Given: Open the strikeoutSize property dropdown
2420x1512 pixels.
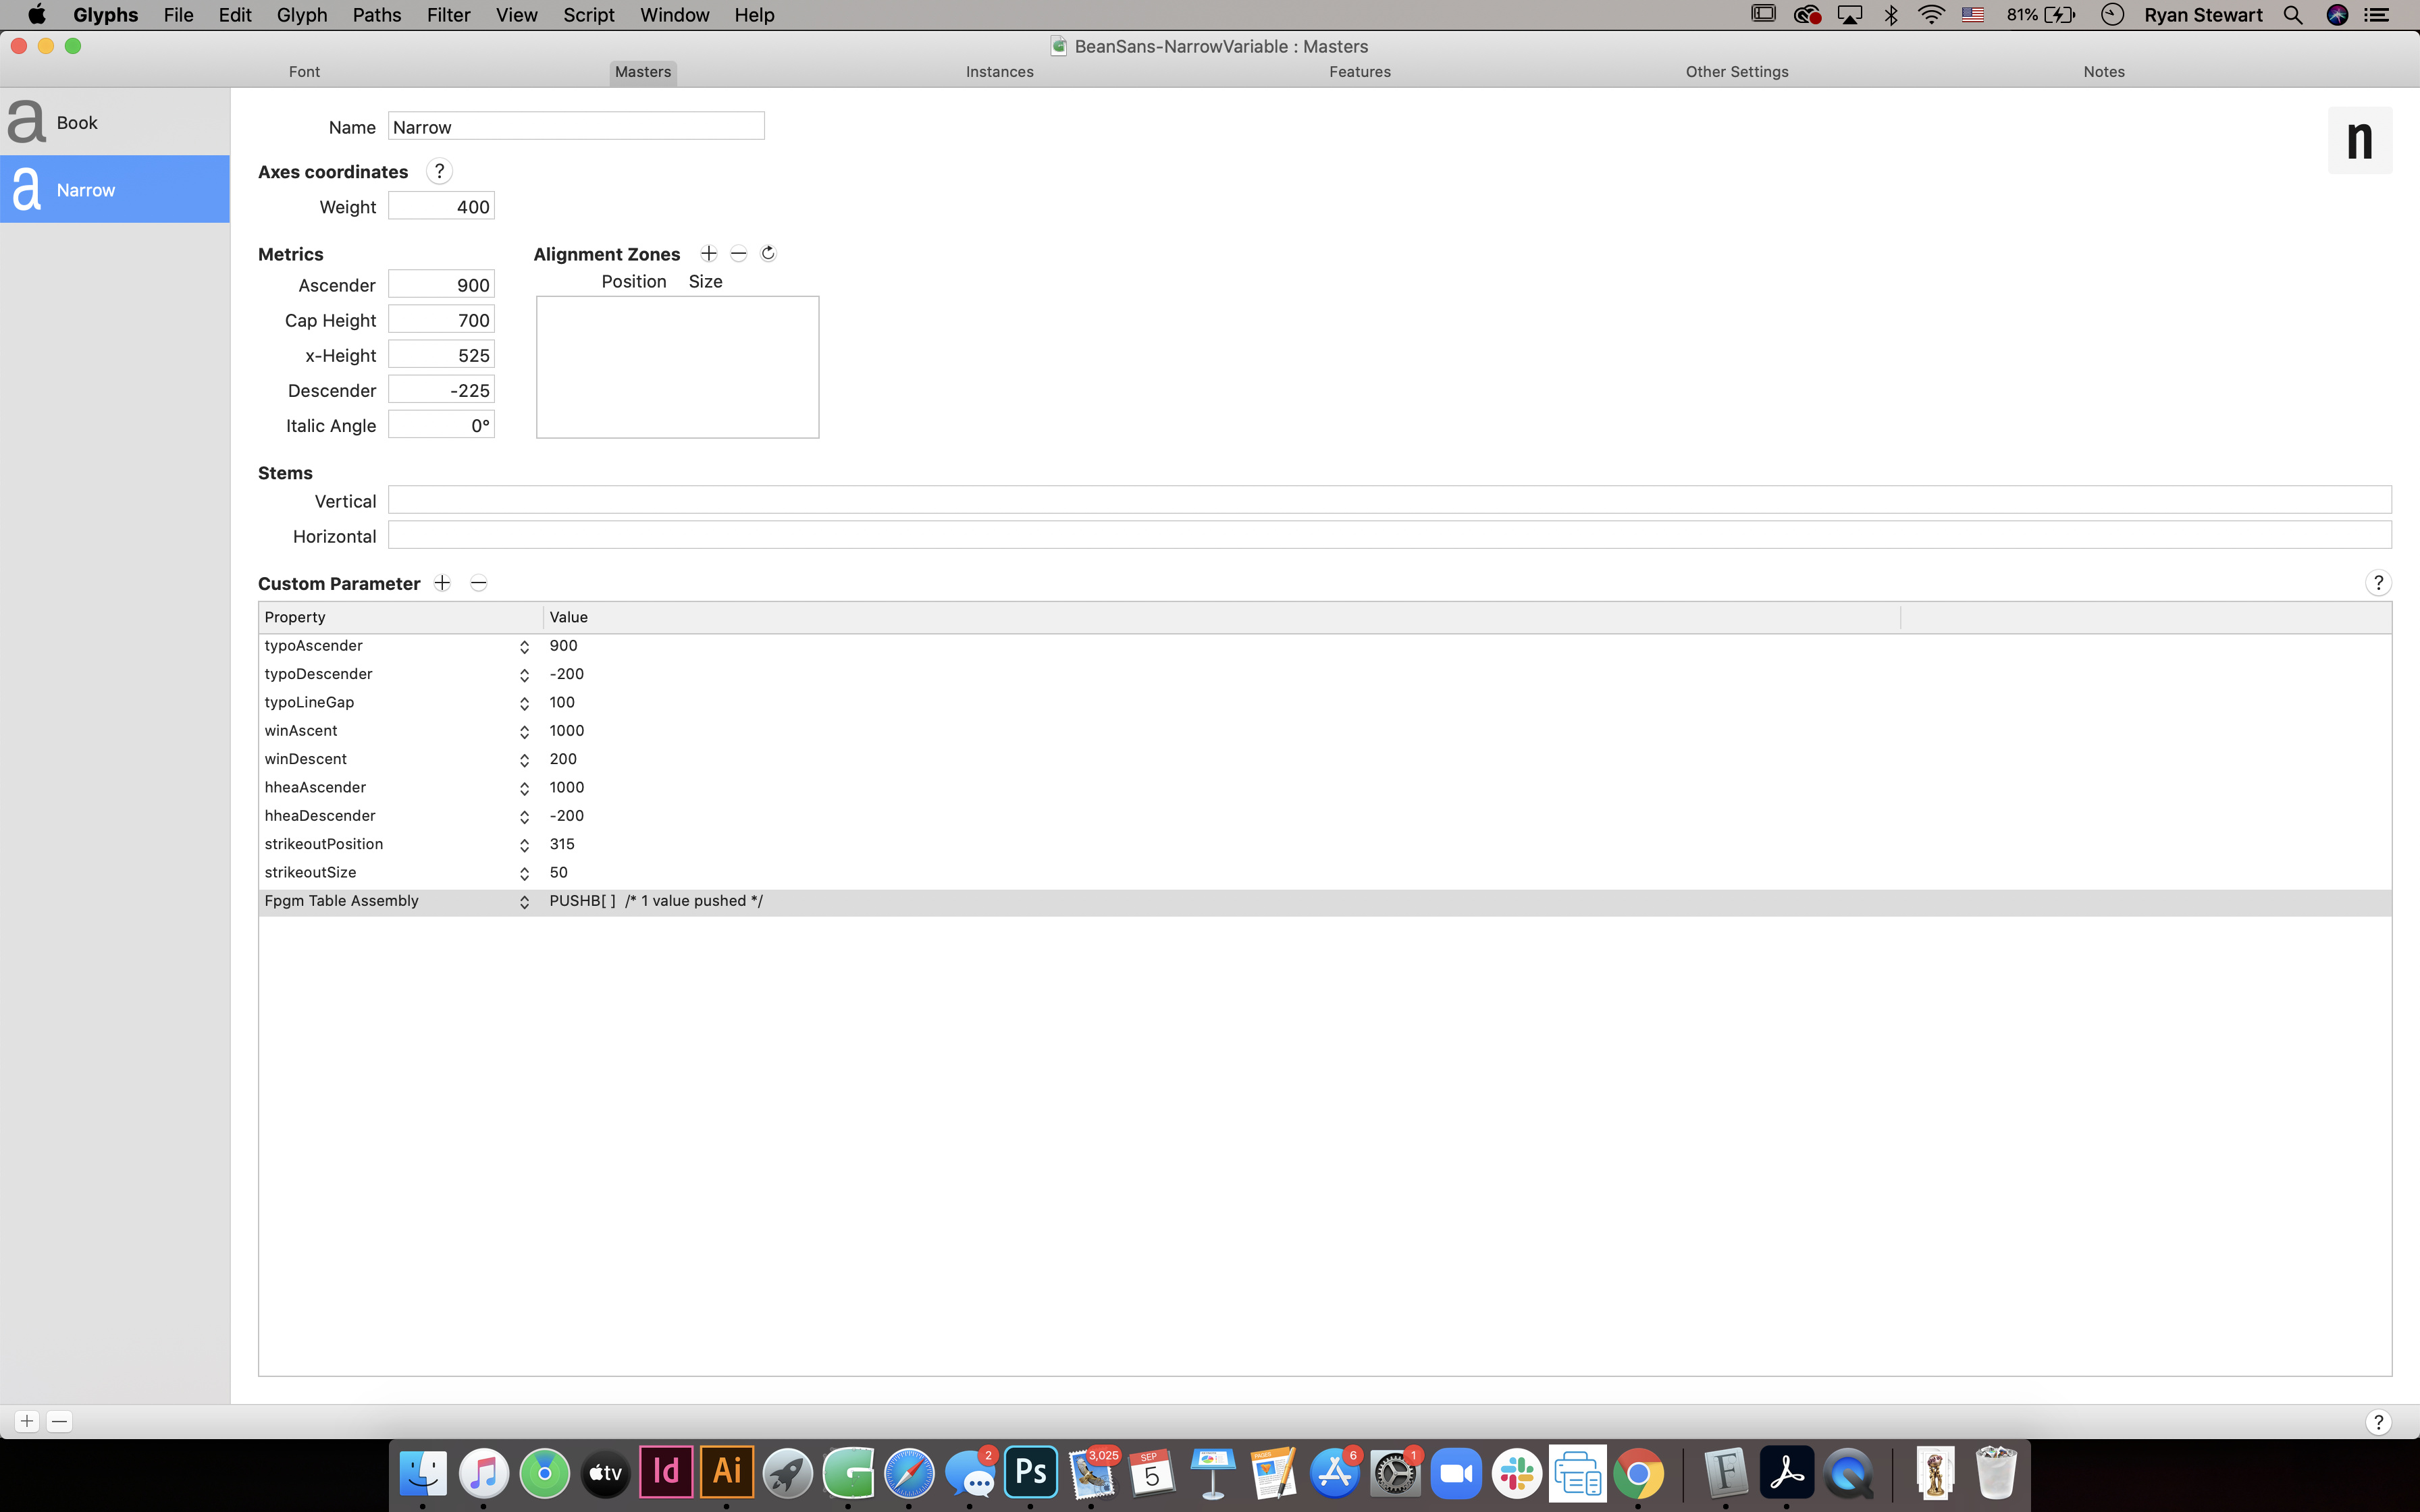Looking at the screenshot, I should pos(524,874).
